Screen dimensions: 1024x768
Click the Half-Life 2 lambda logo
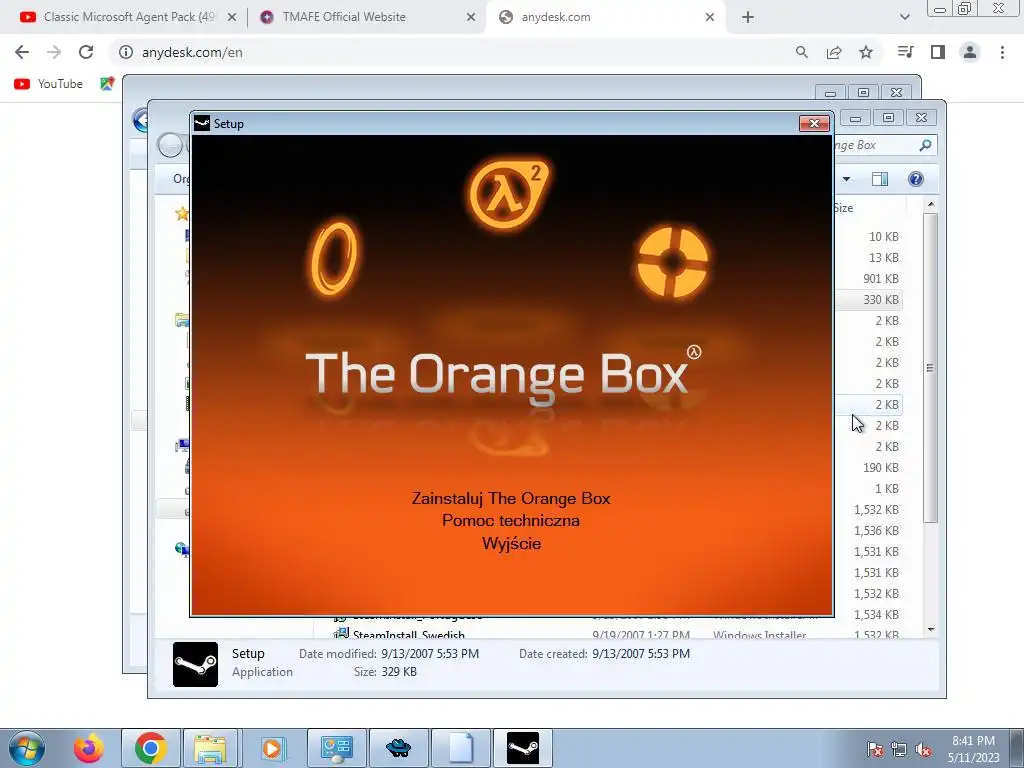coord(507,194)
